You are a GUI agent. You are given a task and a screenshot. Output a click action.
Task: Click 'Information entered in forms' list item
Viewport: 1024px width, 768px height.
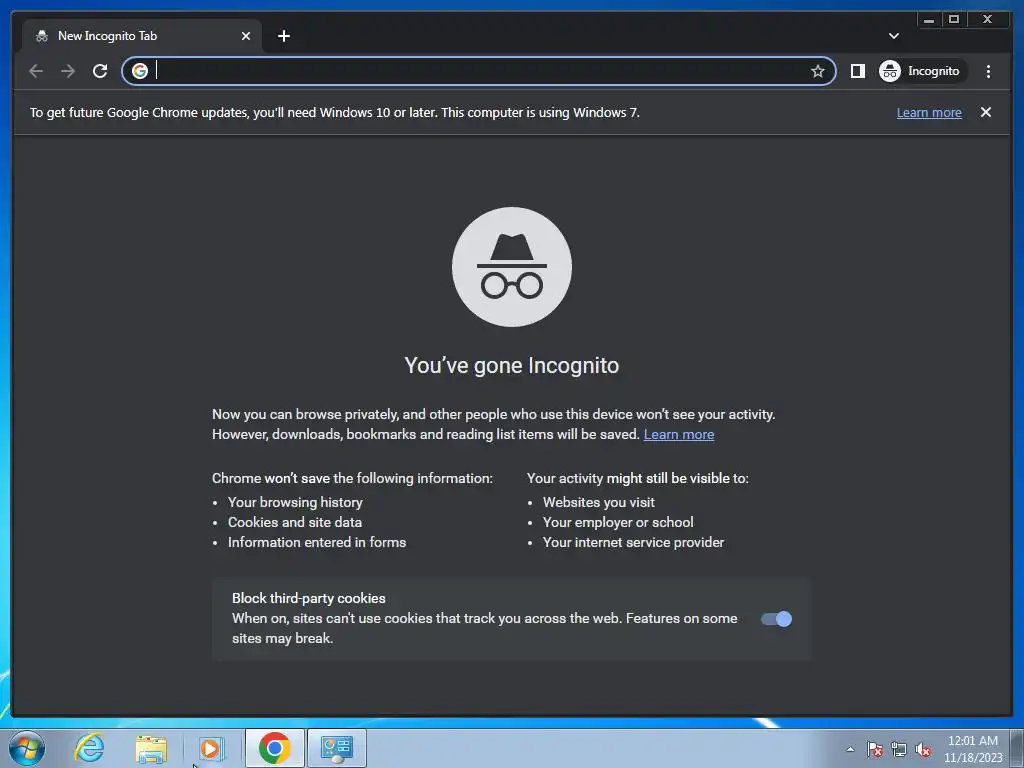(x=317, y=542)
